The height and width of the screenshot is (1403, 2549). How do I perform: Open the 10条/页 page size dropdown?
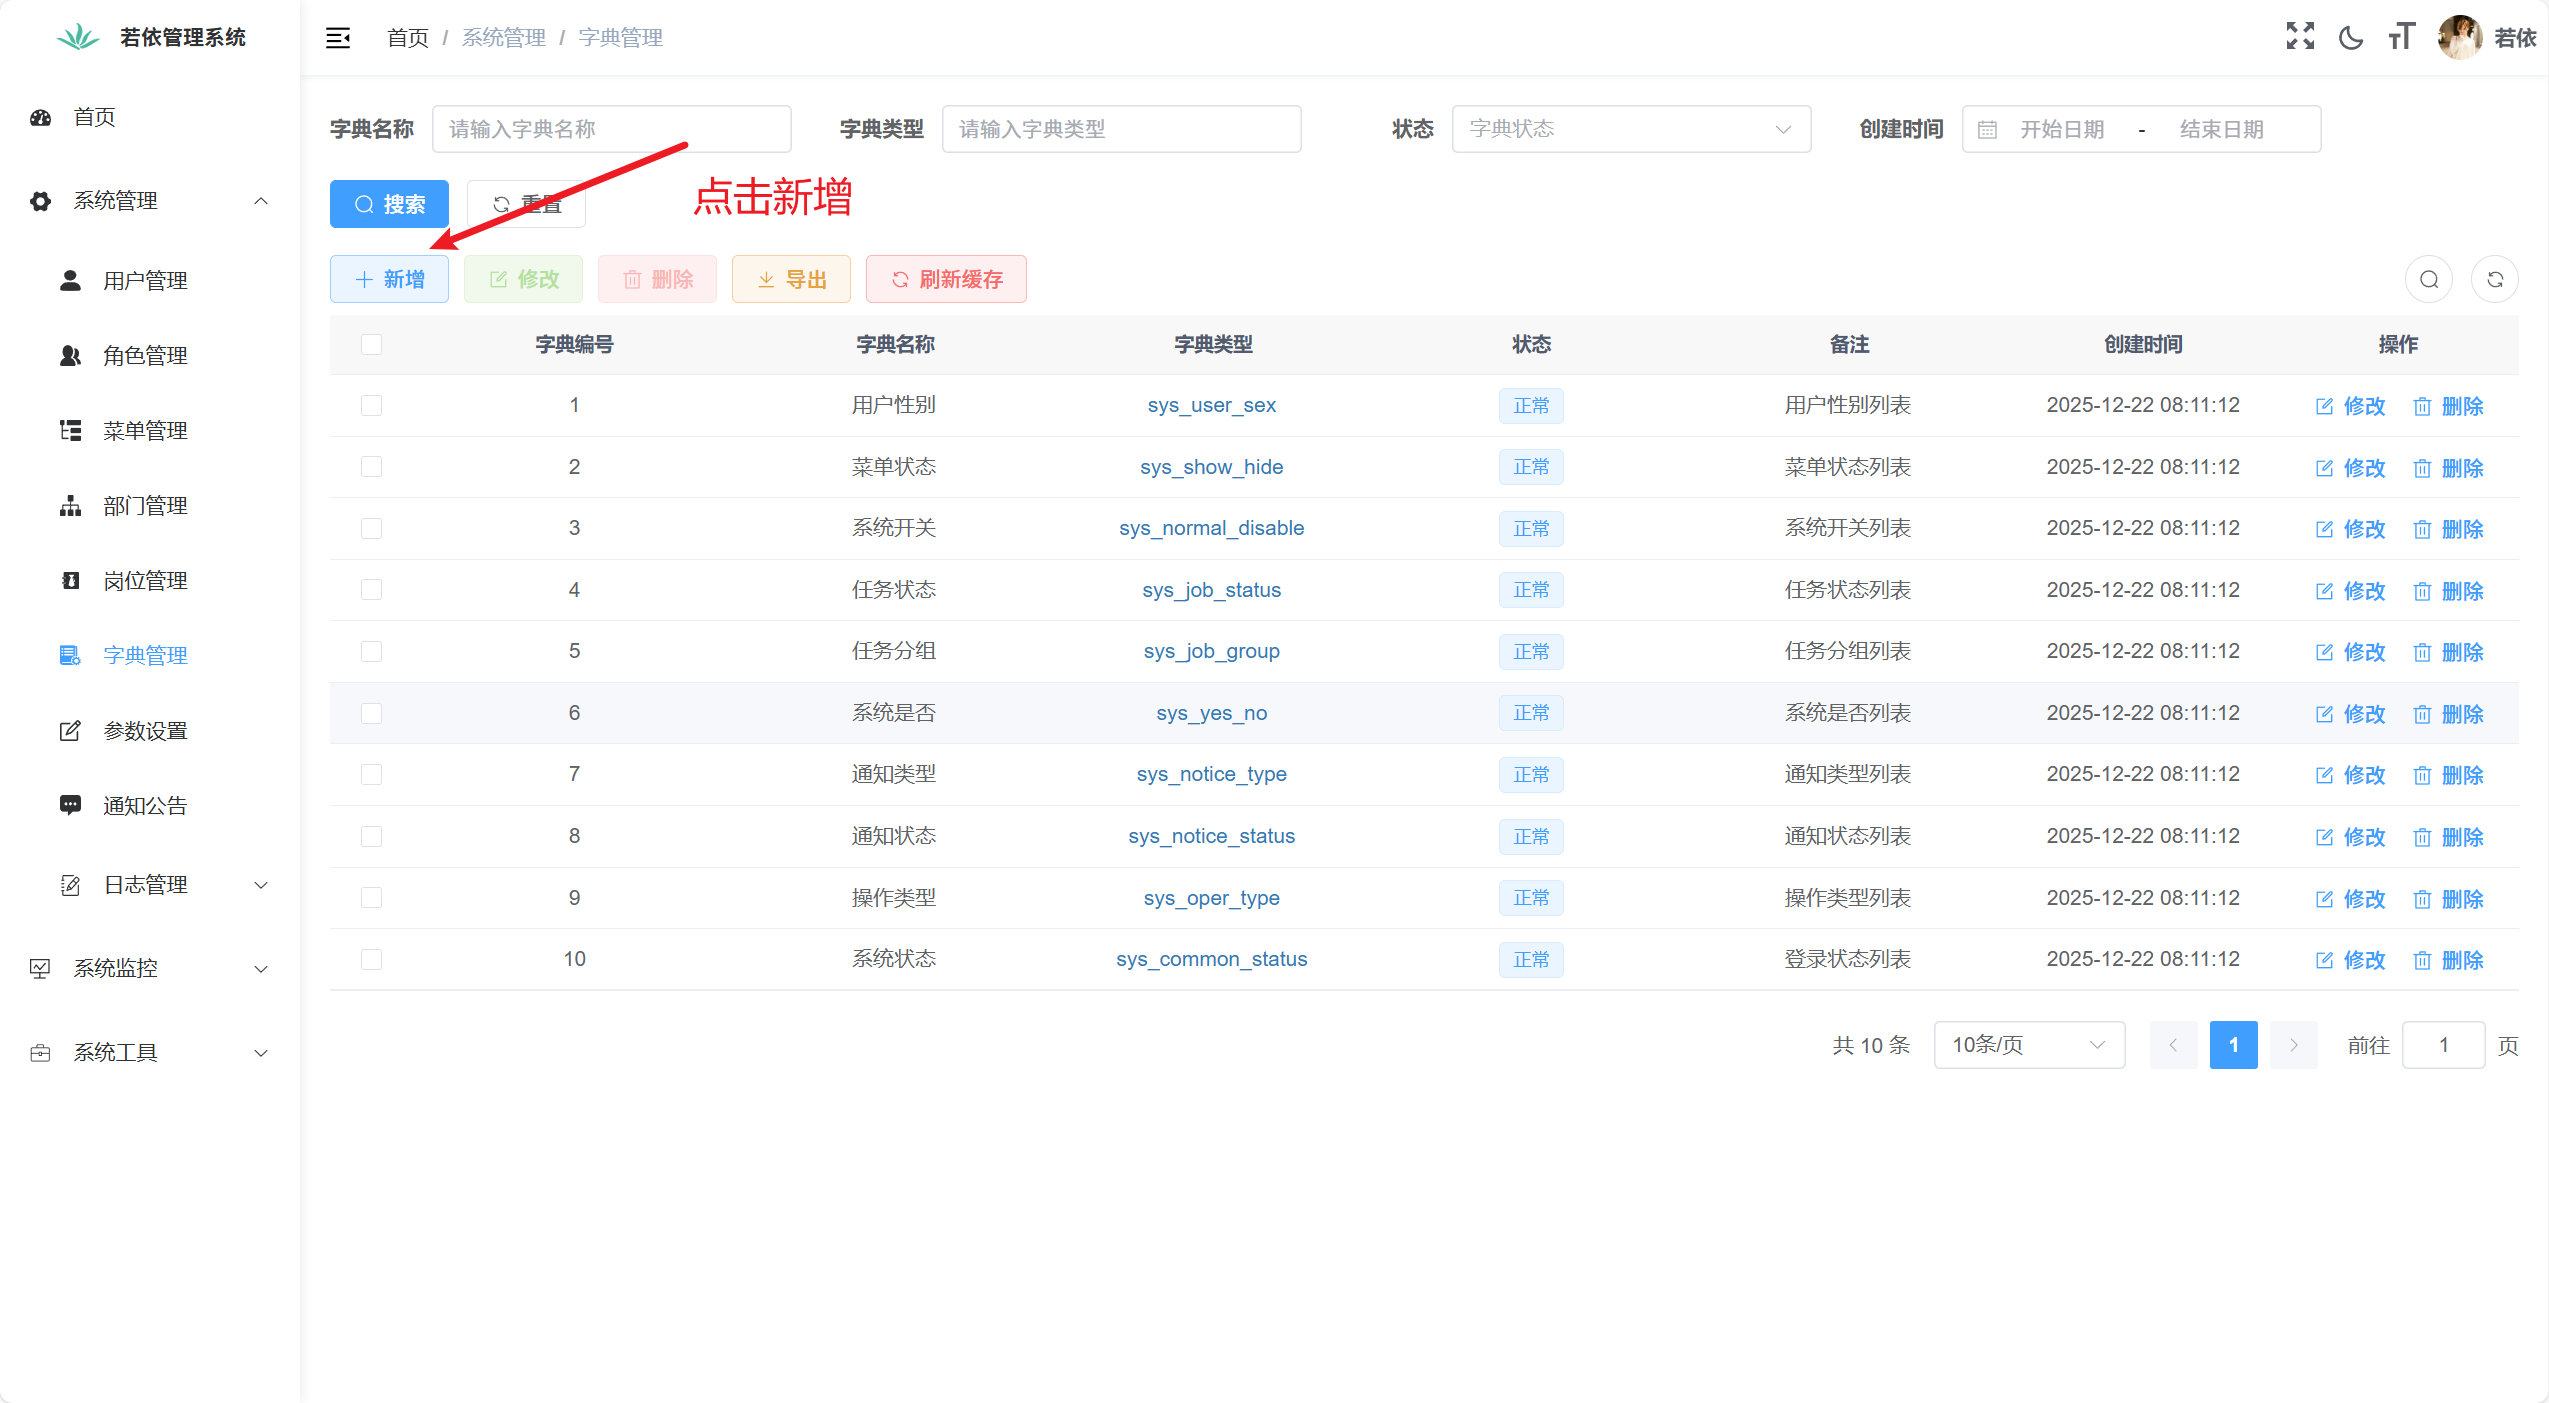tap(2028, 1045)
